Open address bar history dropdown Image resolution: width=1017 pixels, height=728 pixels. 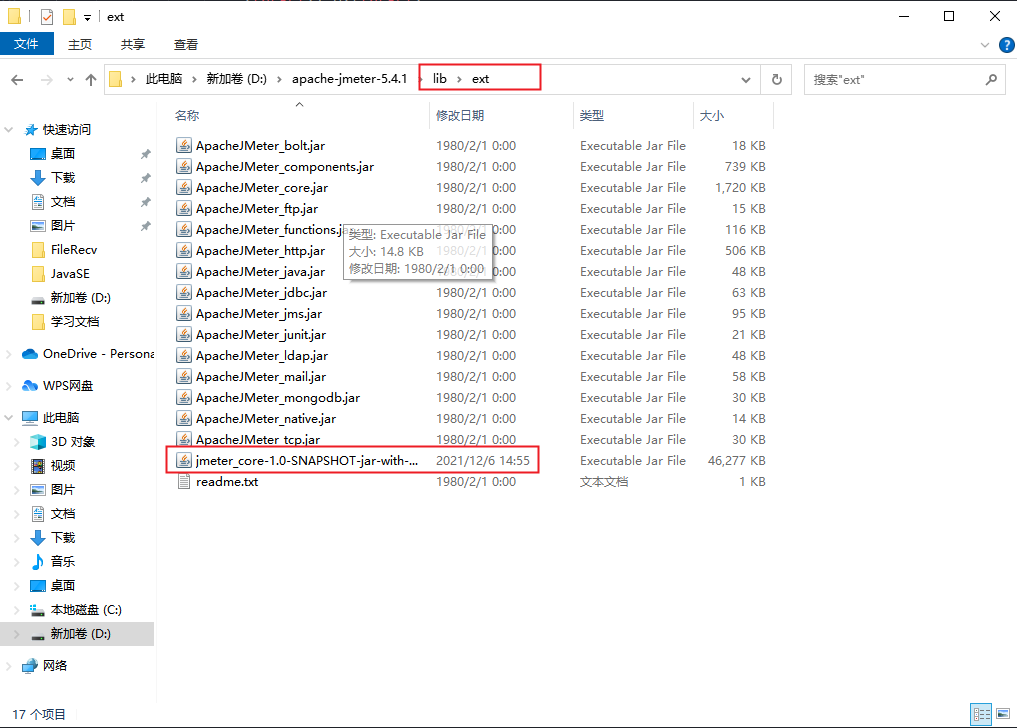(746, 80)
